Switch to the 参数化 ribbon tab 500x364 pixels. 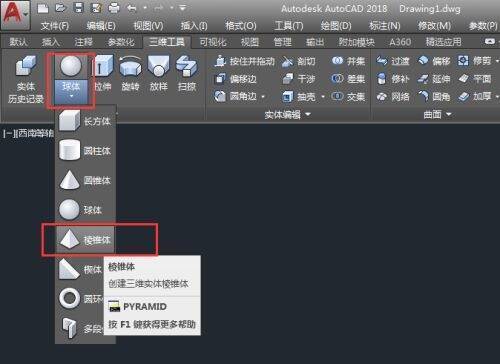click(121, 42)
